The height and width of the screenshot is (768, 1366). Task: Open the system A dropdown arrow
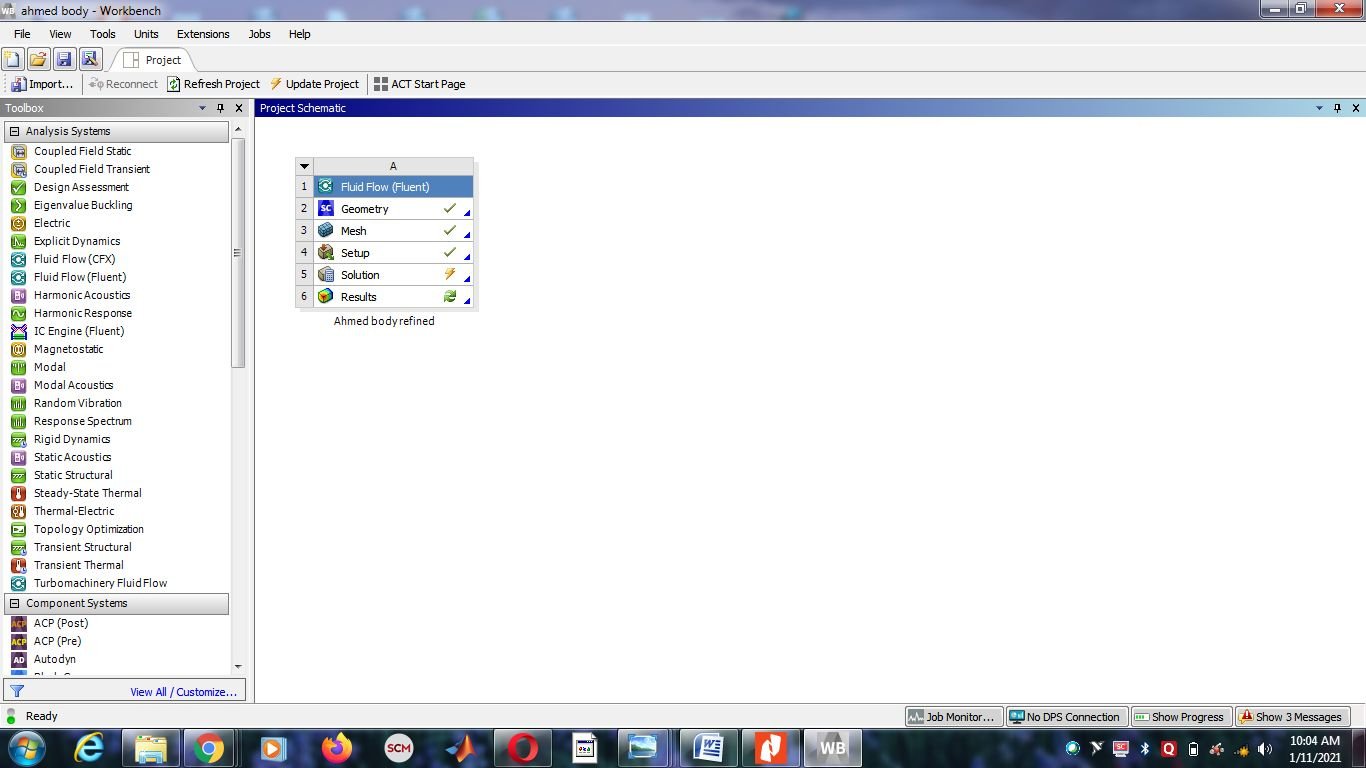click(305, 166)
